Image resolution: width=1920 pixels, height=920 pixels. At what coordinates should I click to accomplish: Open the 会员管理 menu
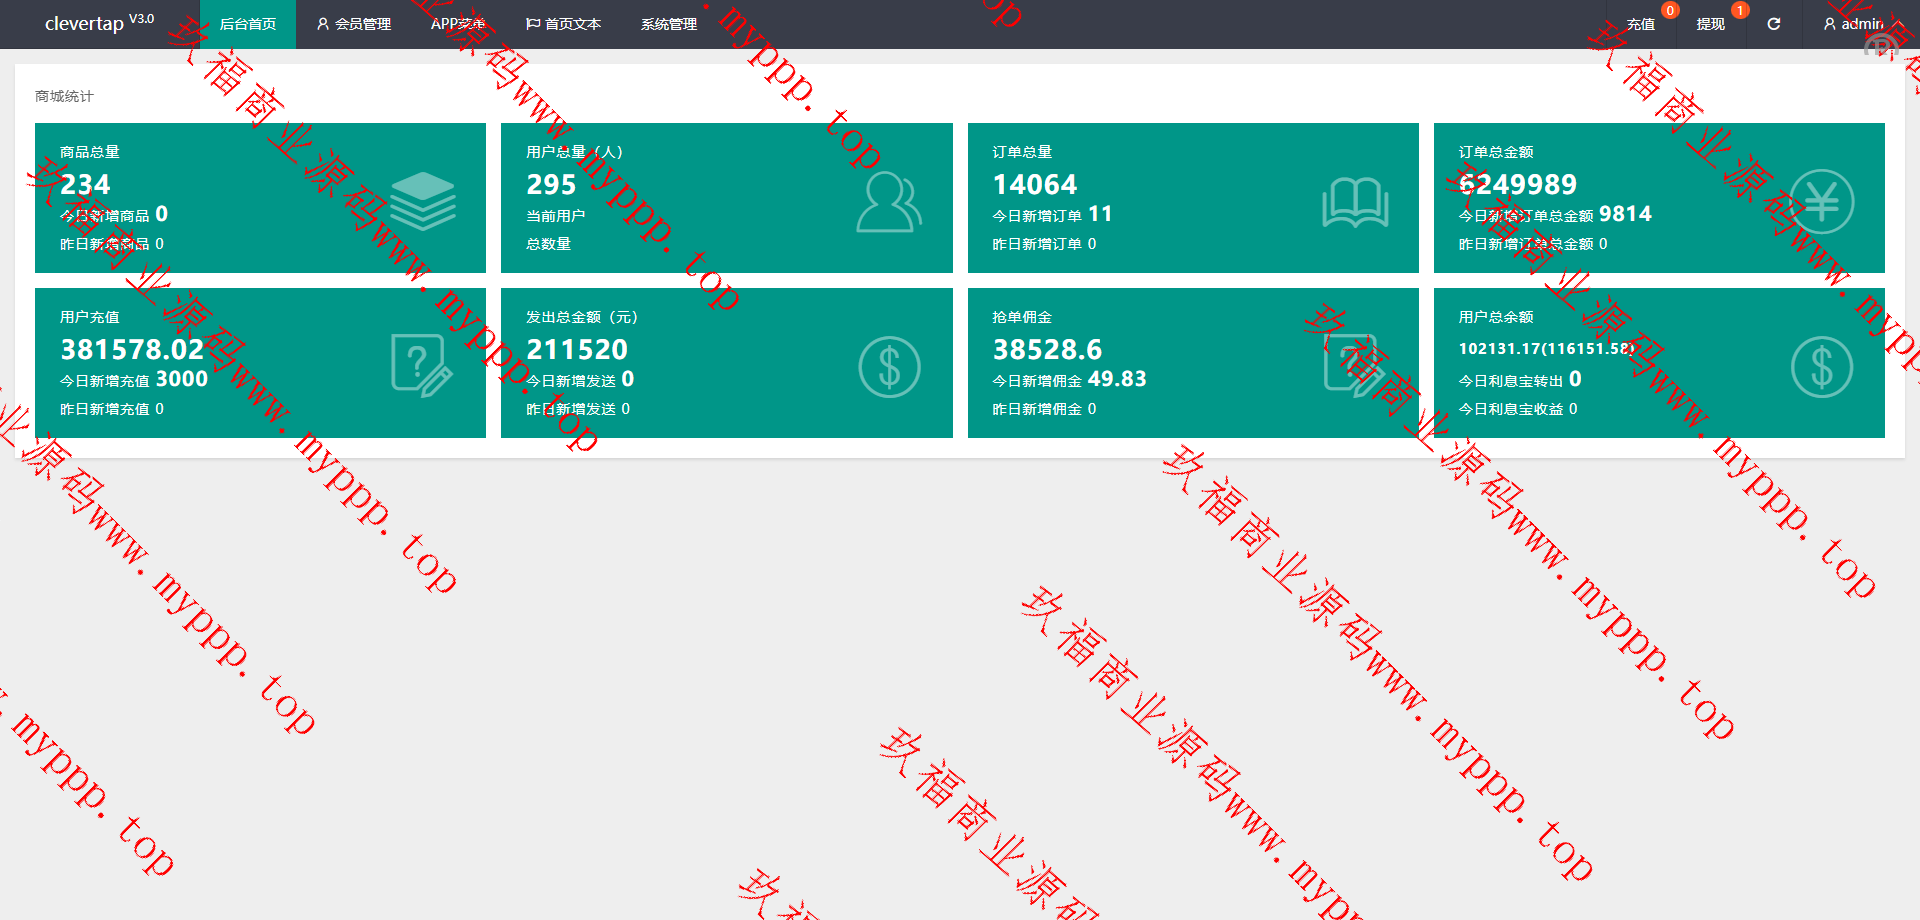[353, 24]
